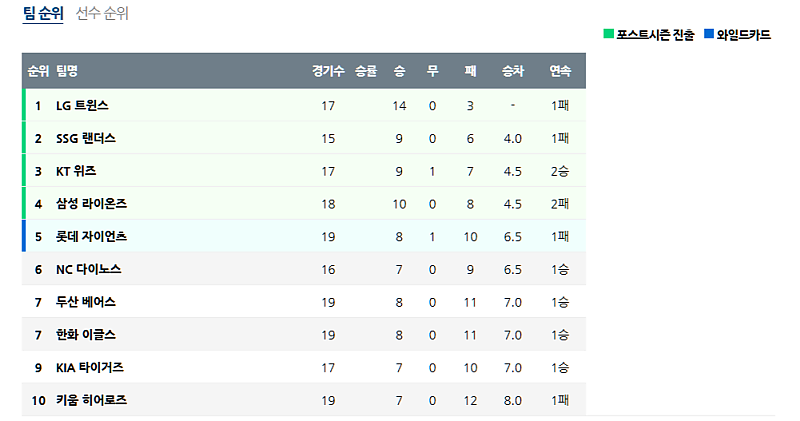Open the KIA 타이거즈 team link
The image size is (800, 421).
pyautogui.click(x=90, y=368)
